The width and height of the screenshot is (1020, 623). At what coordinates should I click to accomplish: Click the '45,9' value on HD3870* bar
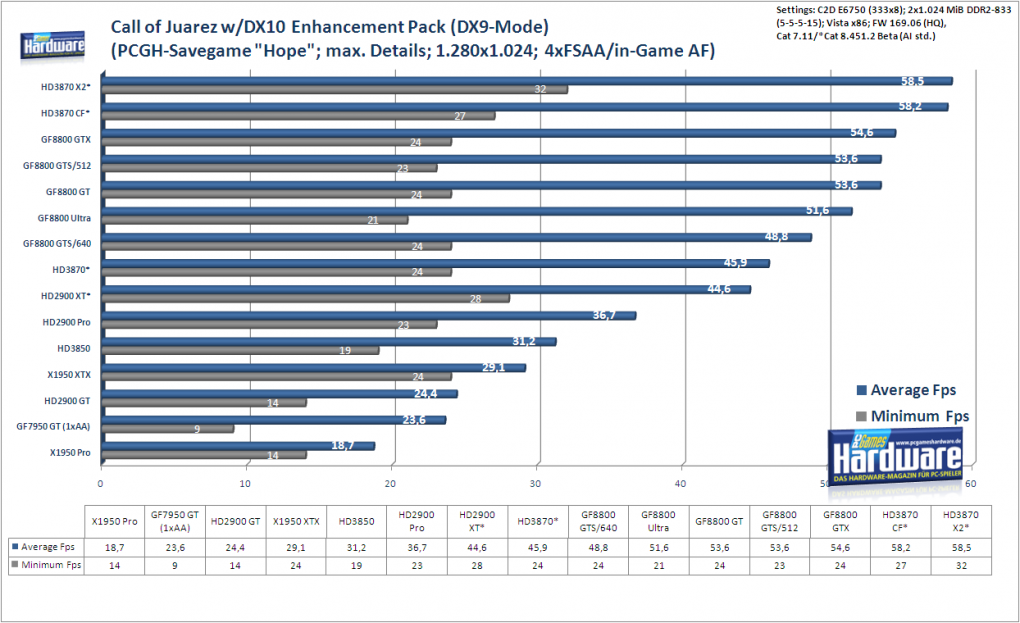click(736, 263)
